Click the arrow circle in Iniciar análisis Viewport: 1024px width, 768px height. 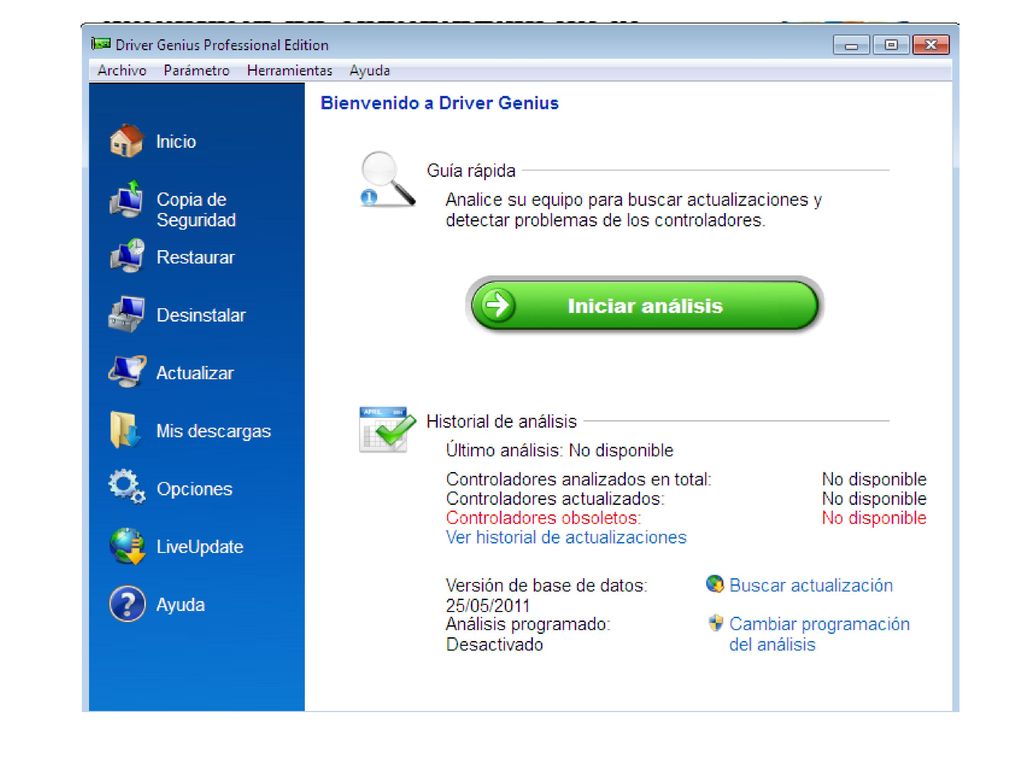click(498, 305)
